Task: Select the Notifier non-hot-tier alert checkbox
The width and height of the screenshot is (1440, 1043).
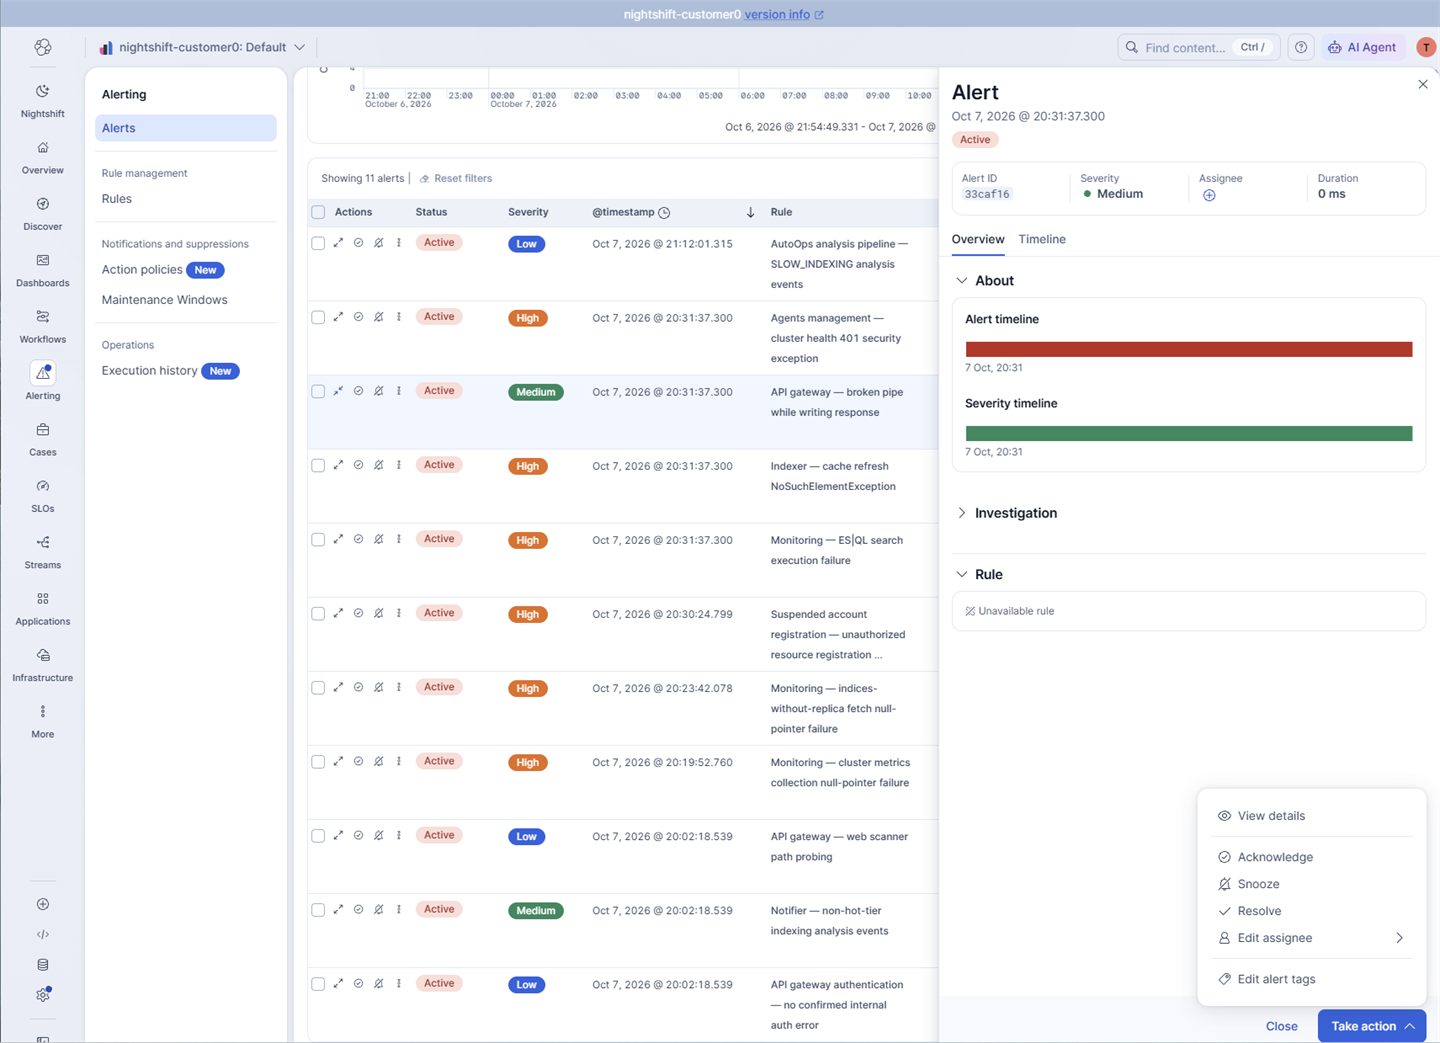Action: coord(318,909)
